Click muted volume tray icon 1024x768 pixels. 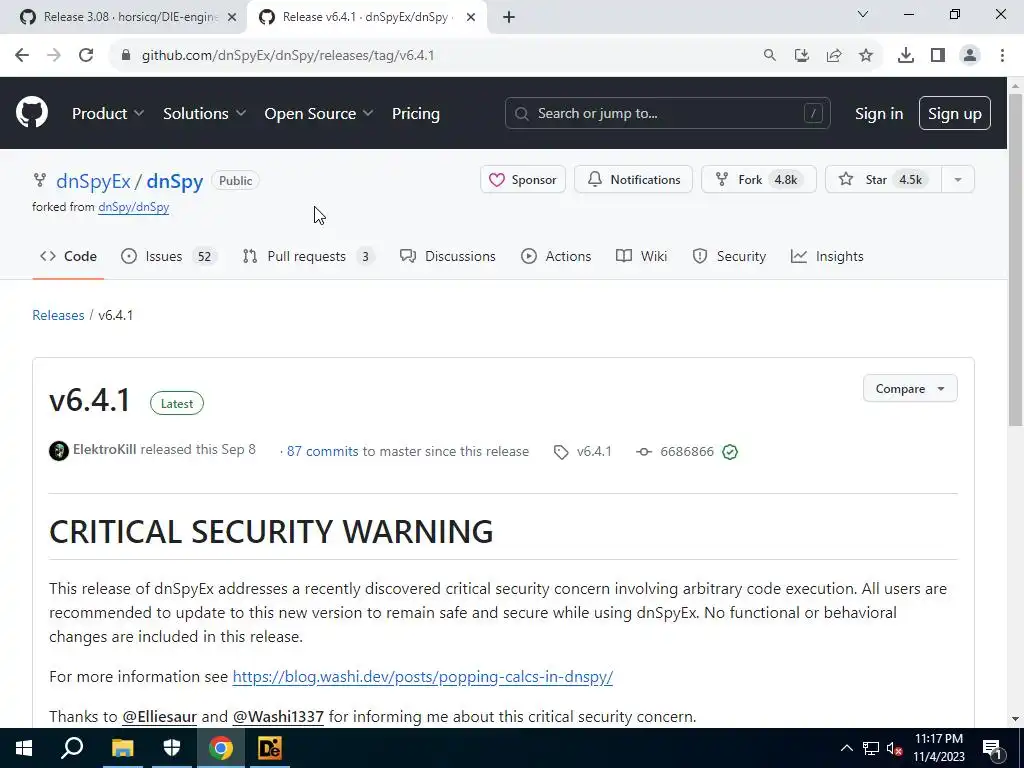895,748
